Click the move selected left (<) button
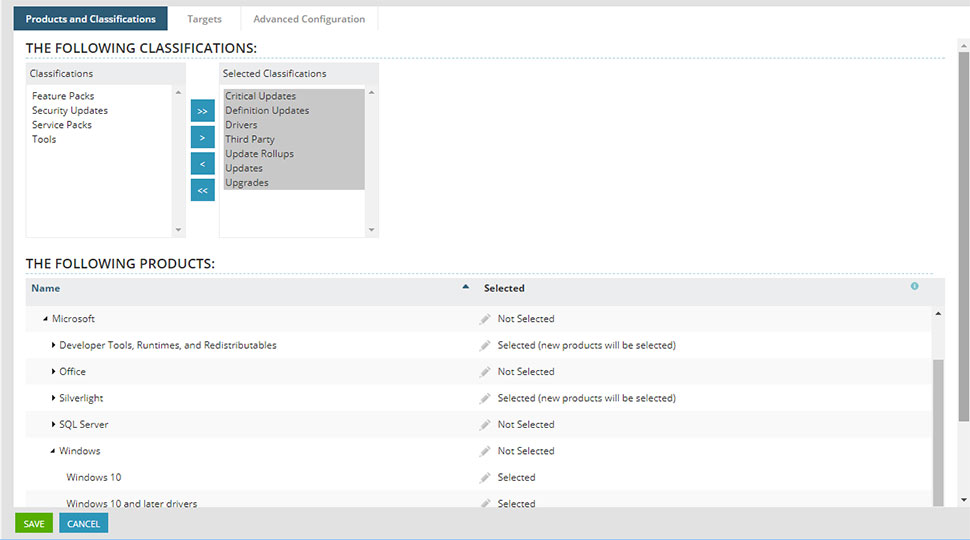Viewport: 970px width, 540px height. 202,164
